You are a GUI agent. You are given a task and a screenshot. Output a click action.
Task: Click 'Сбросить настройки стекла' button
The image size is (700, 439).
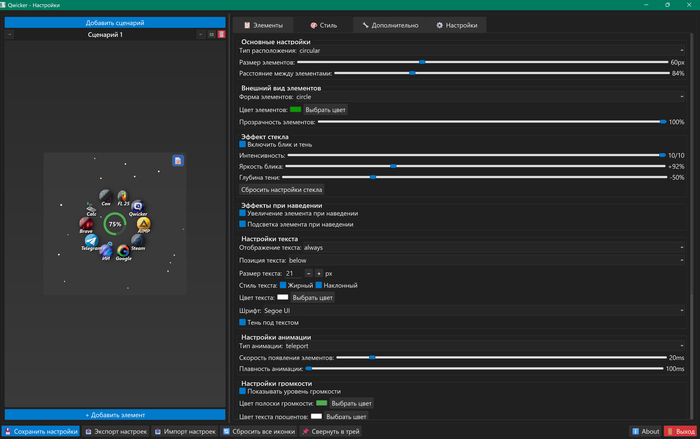pyautogui.click(x=282, y=189)
